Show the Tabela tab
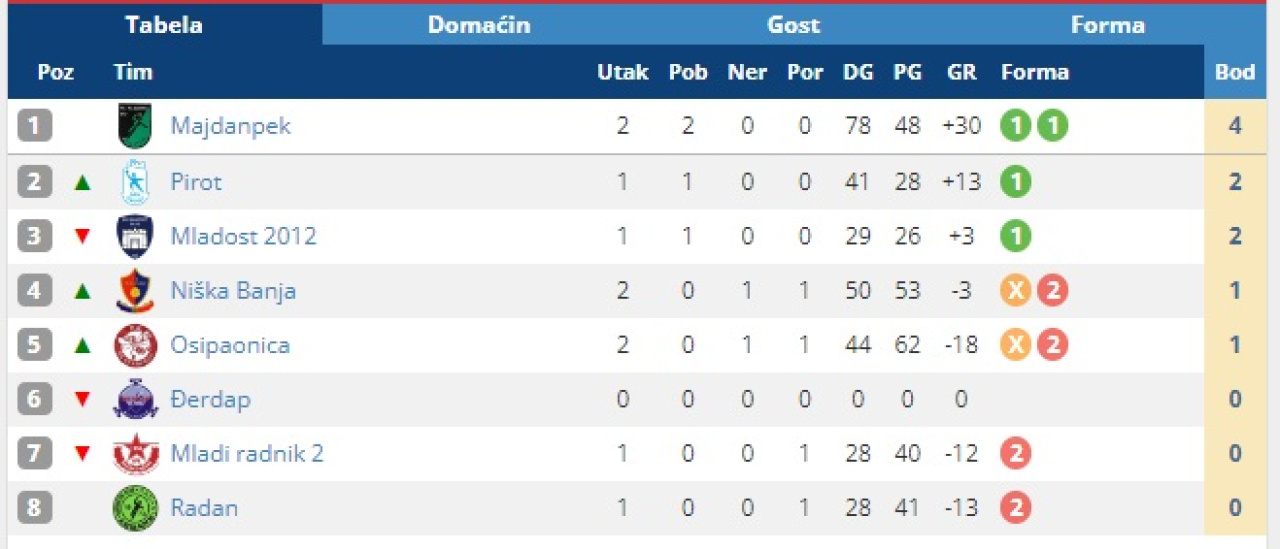 [164, 25]
